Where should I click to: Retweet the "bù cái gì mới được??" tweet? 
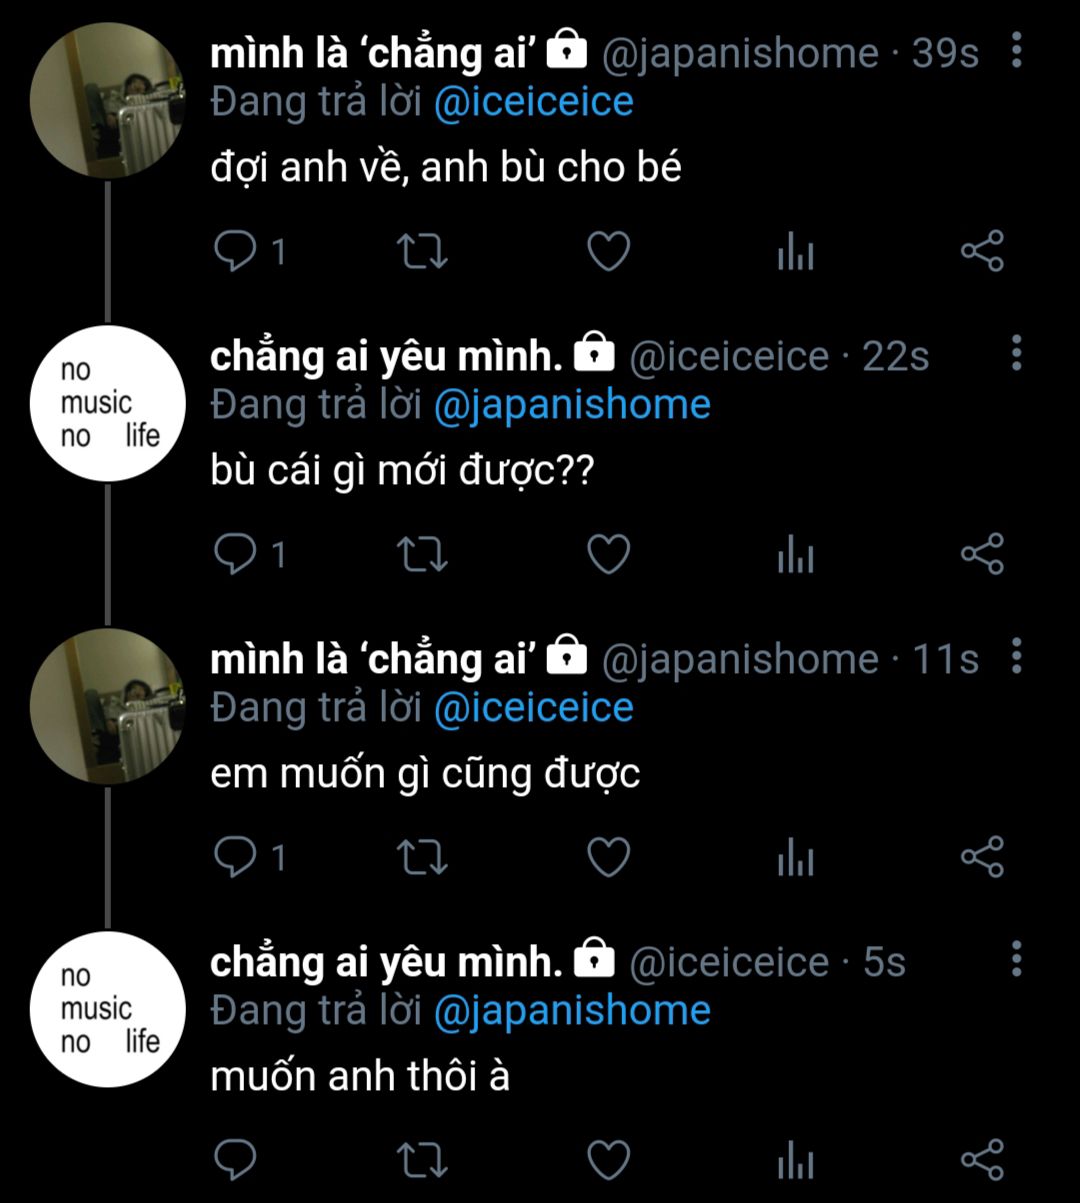pos(423,554)
